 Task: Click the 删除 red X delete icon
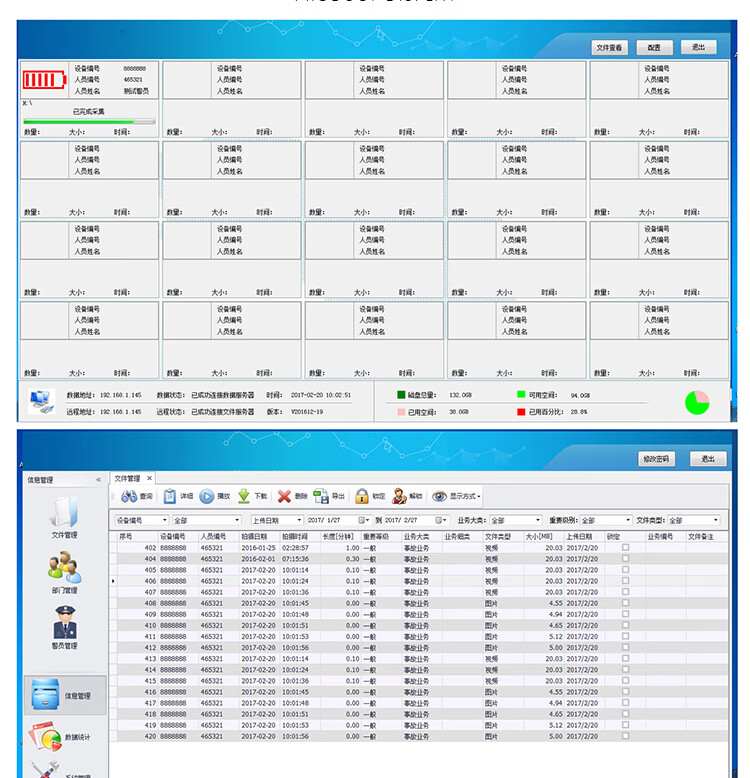284,496
